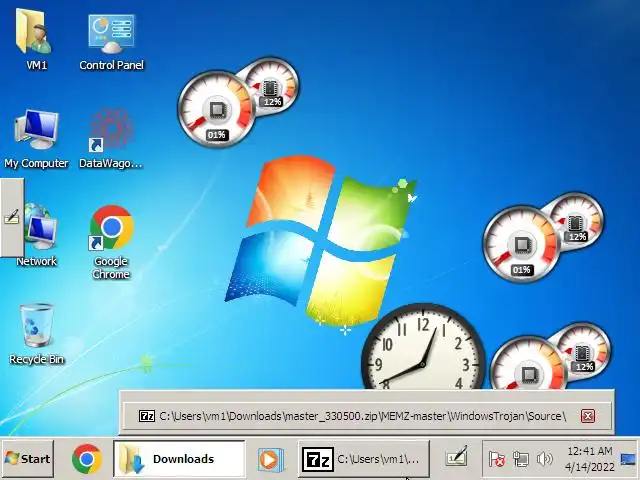Image resolution: width=640 pixels, height=480 pixels.
Task: Click the bottom right gadget's CPU dial
Action: pyautogui.click(x=529, y=363)
